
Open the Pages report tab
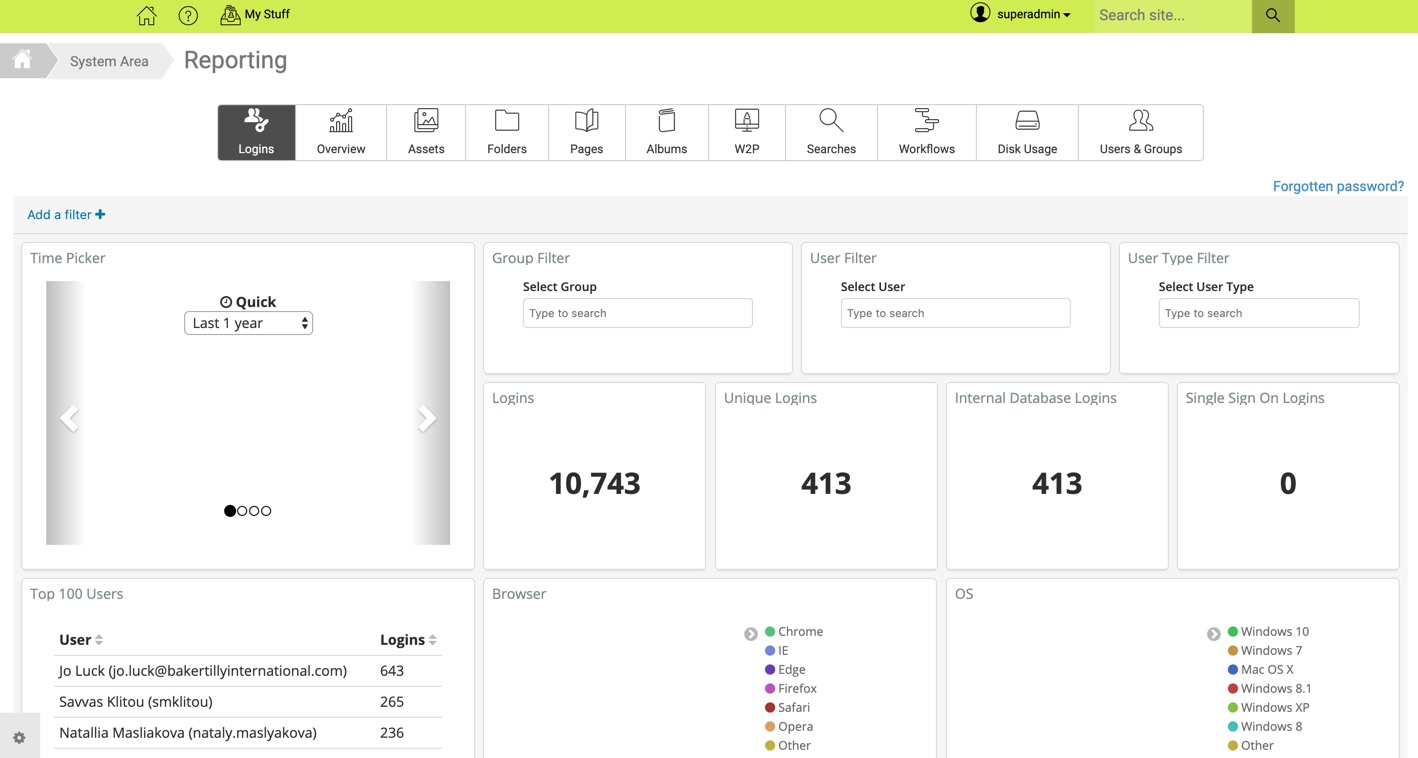click(587, 132)
